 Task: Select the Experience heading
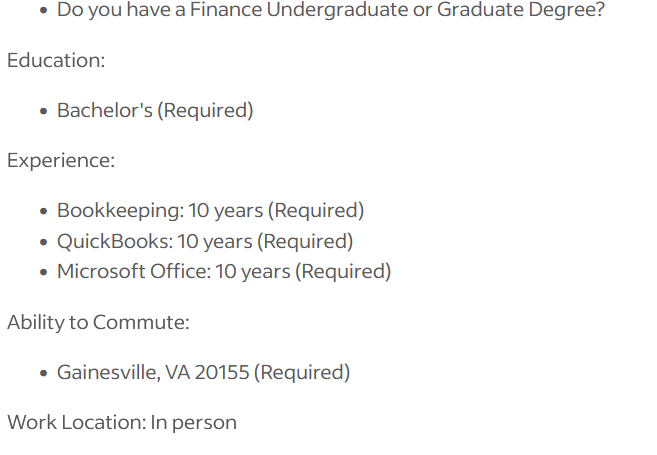(61, 160)
